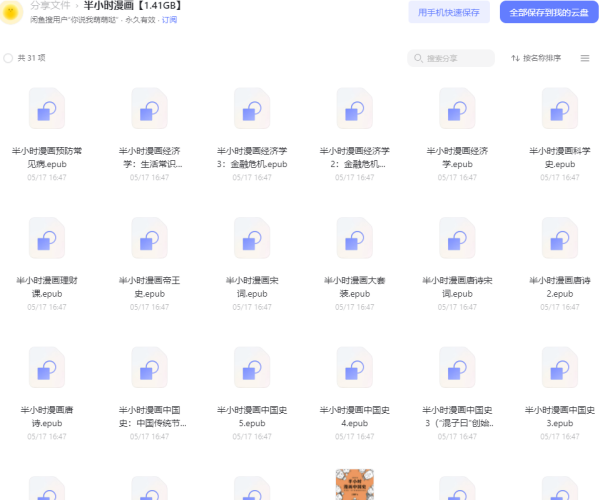Open file icon for 半小时漫画大秦颂.epub
The width and height of the screenshot is (600, 500).
tap(354, 238)
